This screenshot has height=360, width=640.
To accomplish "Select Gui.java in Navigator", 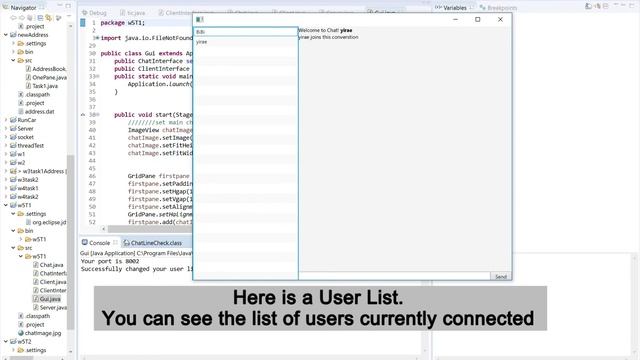I will 50,299.
